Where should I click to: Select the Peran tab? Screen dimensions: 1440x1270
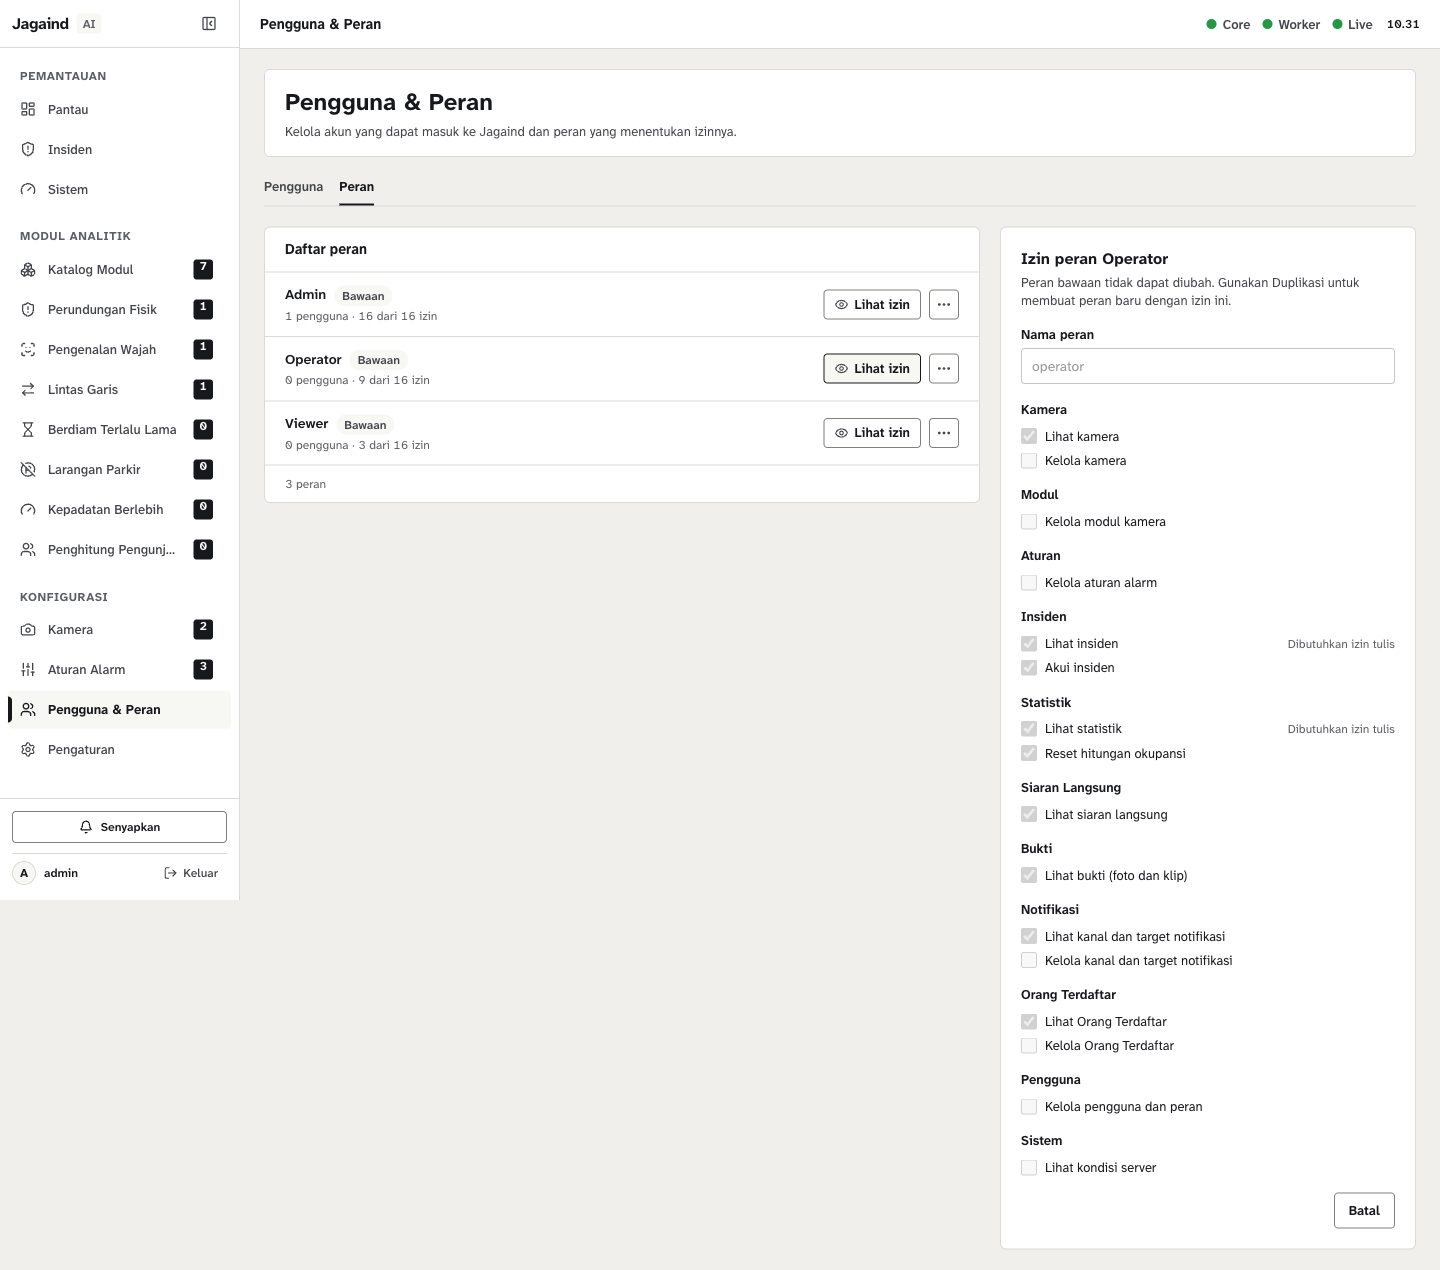356,187
